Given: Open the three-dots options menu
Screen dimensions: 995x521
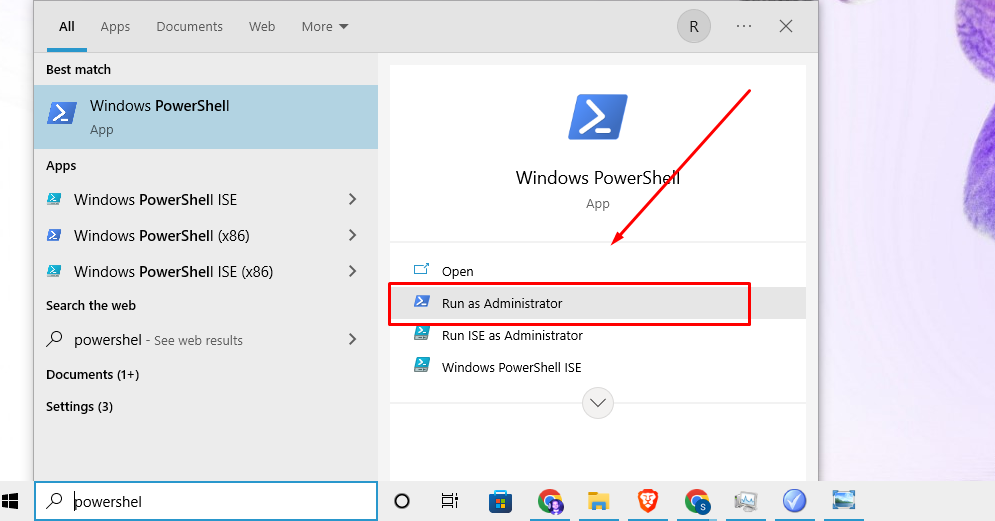Looking at the screenshot, I should (744, 27).
